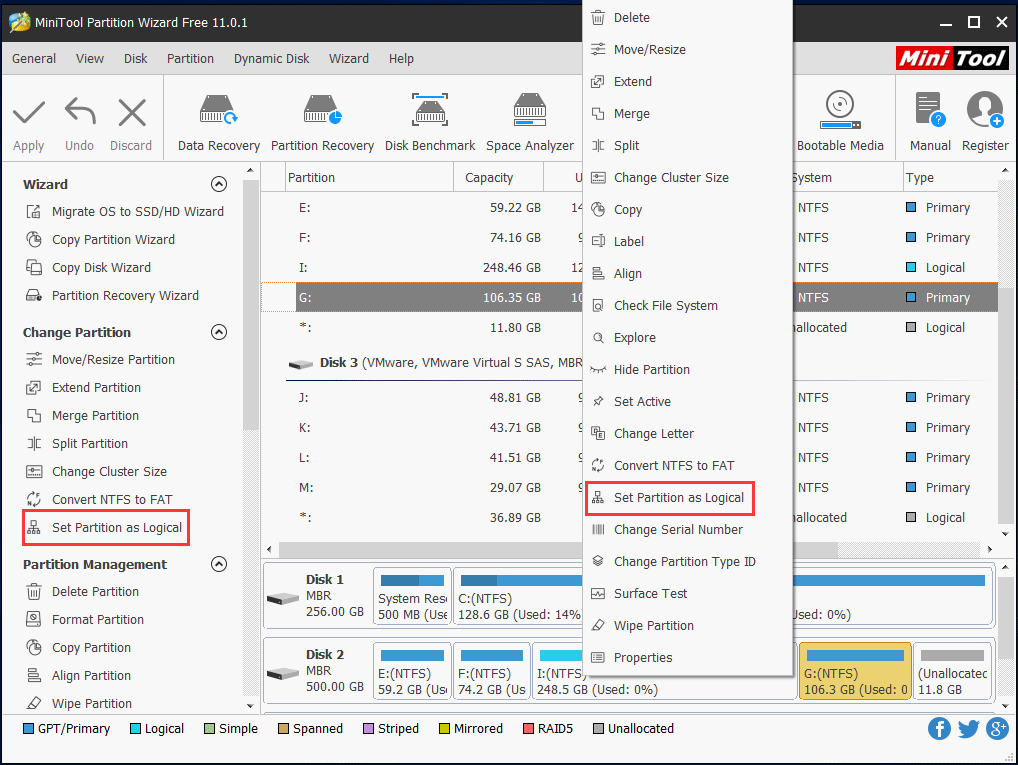The image size is (1018, 765).
Task: Start Migrate OS to SSD/HD Wizard
Action: pos(125,212)
